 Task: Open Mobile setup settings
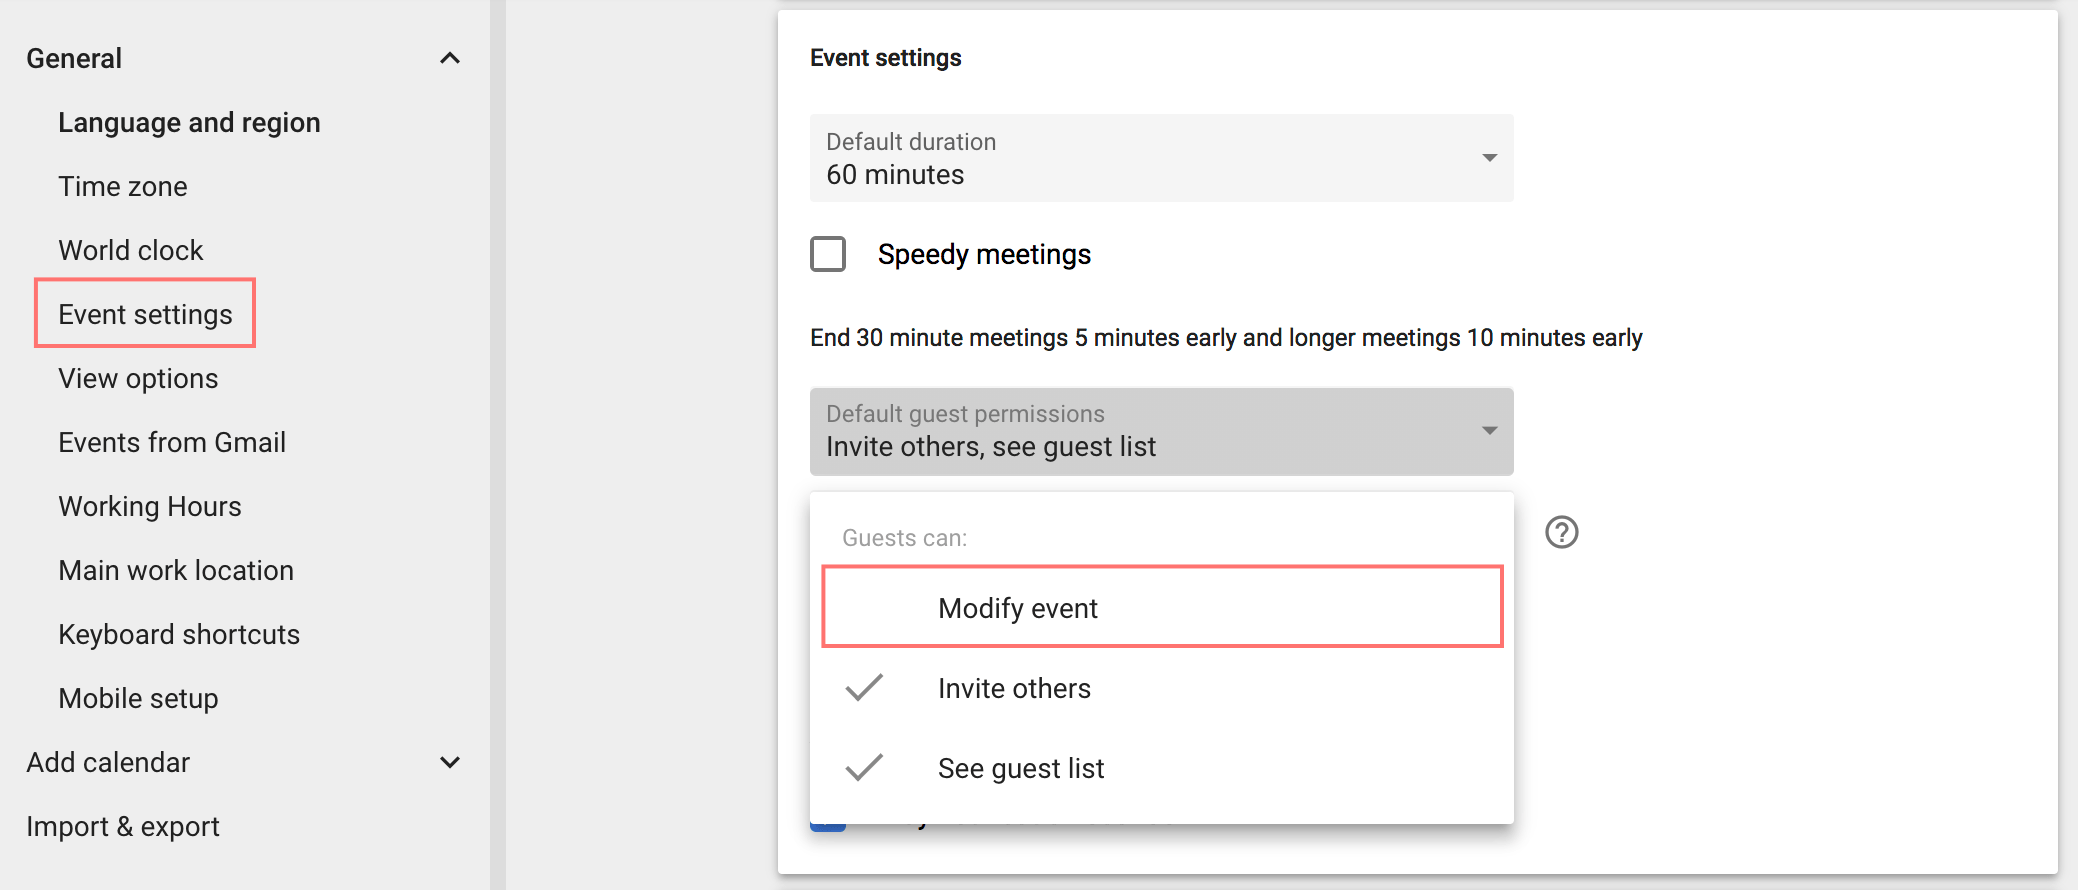(139, 698)
